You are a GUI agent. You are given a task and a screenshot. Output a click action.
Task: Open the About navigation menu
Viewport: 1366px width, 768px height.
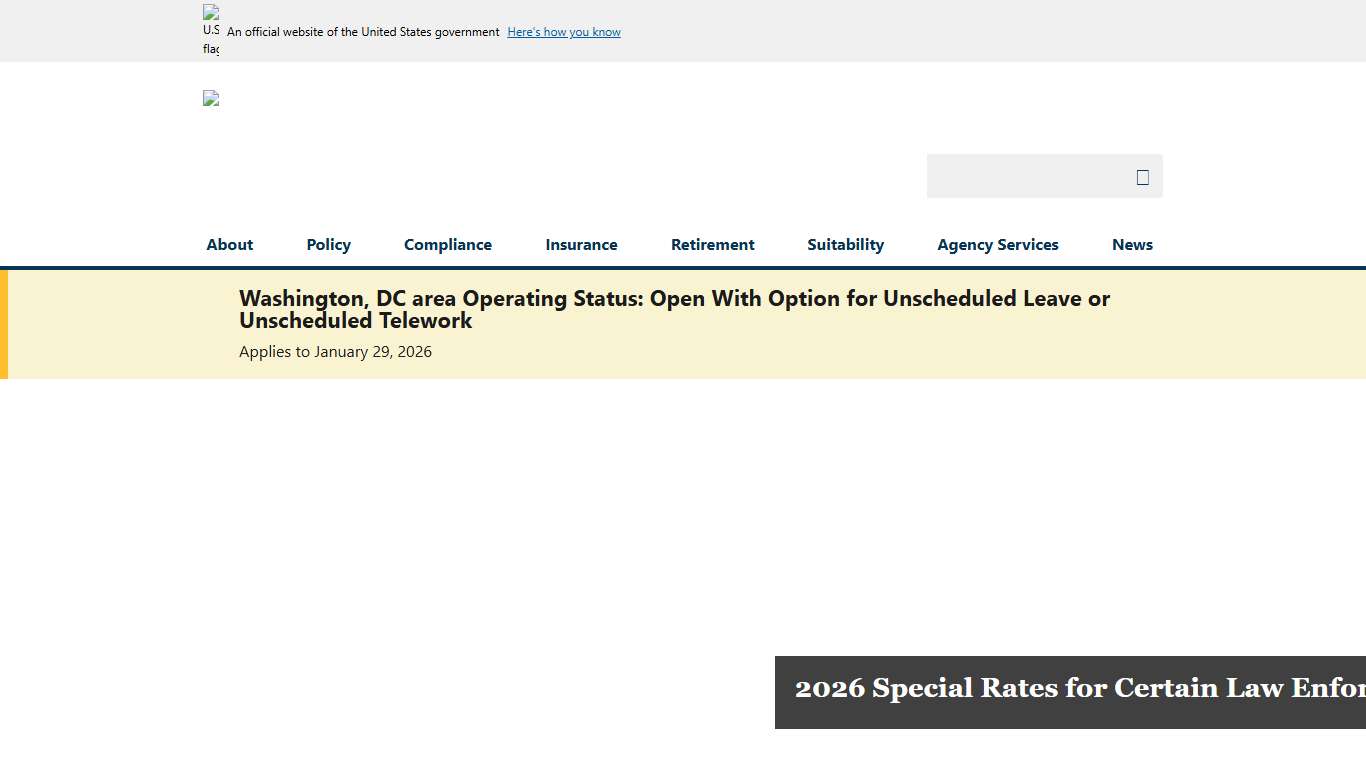[x=229, y=244]
